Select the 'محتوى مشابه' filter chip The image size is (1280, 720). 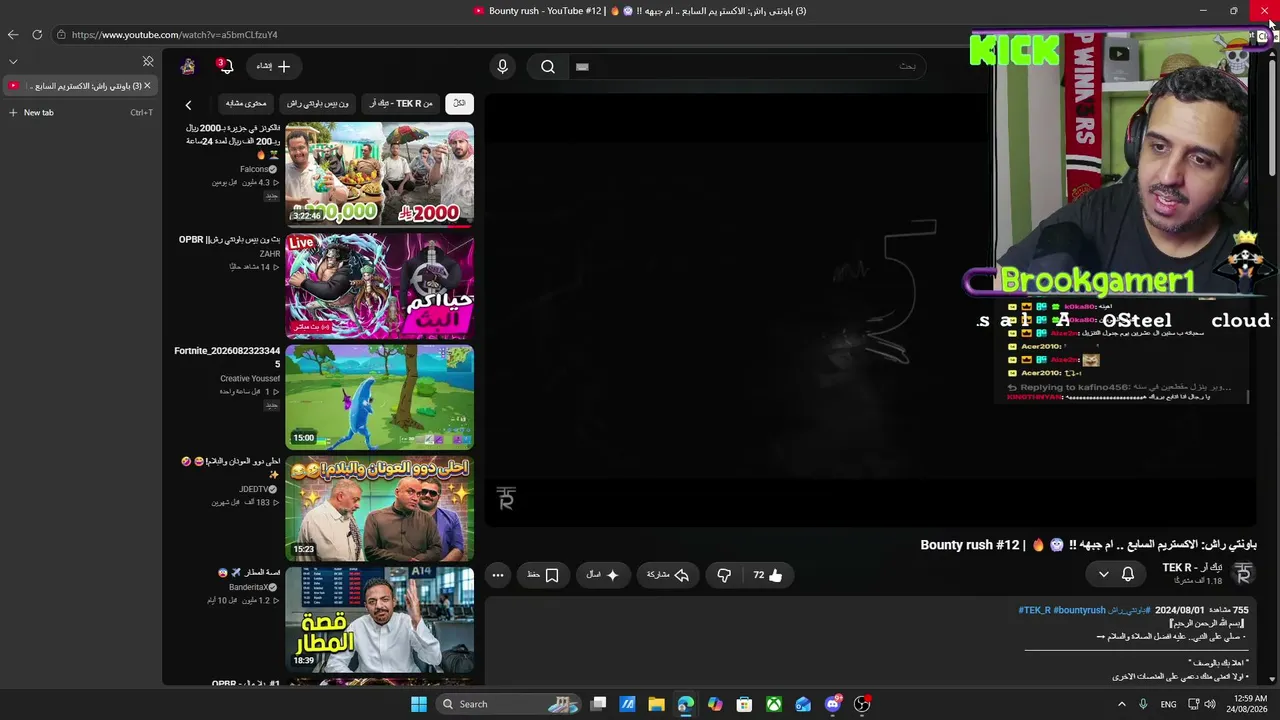(x=246, y=103)
